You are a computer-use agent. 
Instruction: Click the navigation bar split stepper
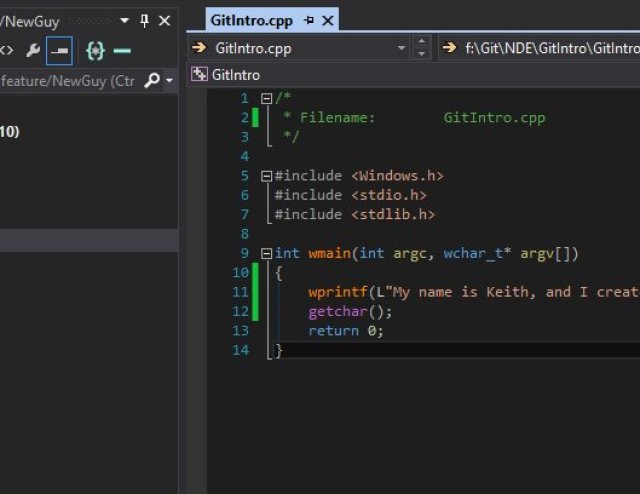pyautogui.click(x=421, y=48)
